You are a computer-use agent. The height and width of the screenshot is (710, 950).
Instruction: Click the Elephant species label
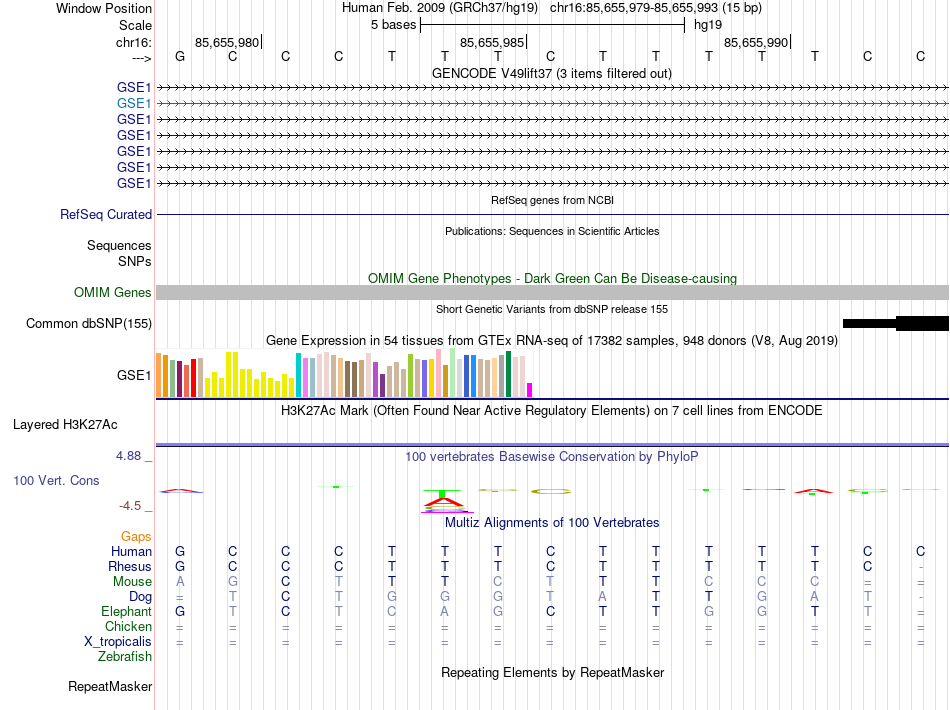(x=126, y=611)
